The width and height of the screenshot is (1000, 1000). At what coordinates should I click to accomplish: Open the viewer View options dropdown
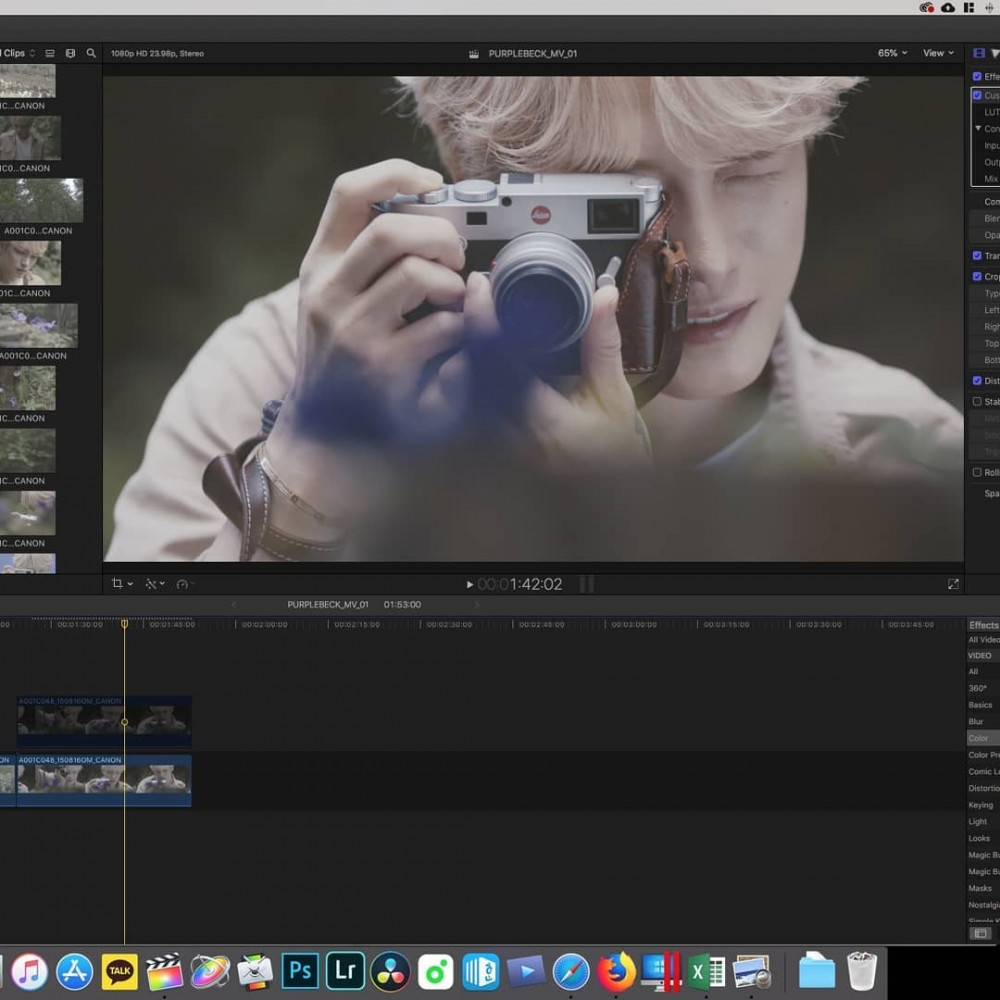pyautogui.click(x=938, y=53)
